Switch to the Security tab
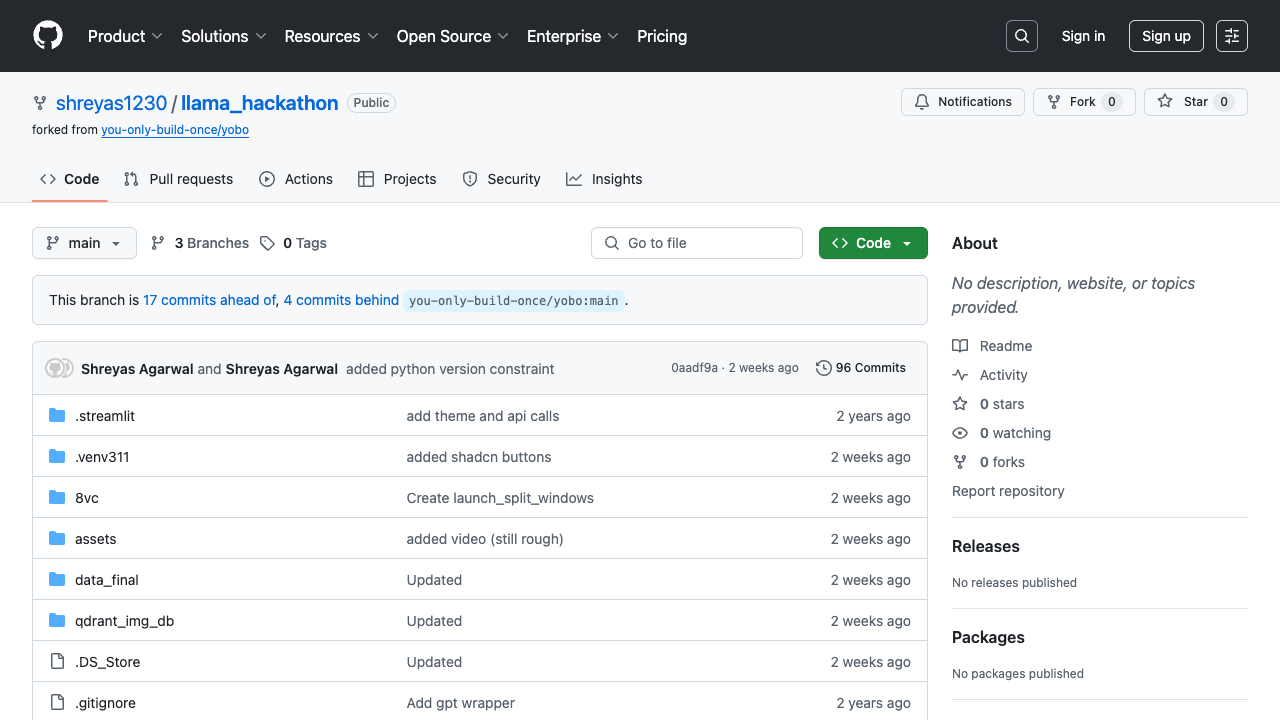 [502, 179]
